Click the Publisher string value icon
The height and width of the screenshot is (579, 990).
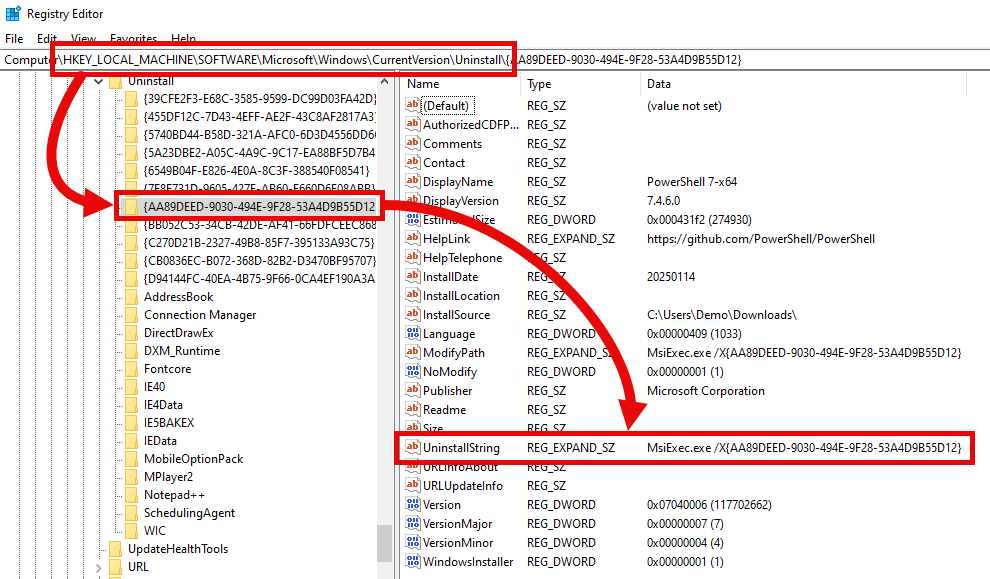[411, 390]
